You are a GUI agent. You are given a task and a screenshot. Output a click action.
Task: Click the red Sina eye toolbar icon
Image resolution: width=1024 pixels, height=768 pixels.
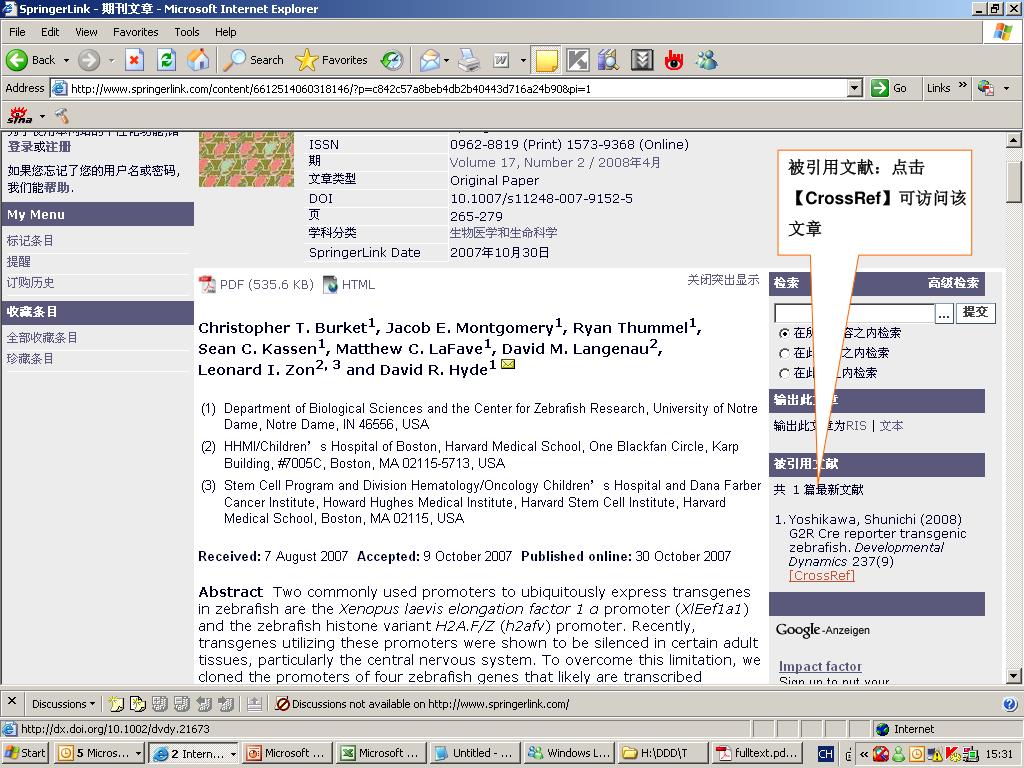point(674,60)
